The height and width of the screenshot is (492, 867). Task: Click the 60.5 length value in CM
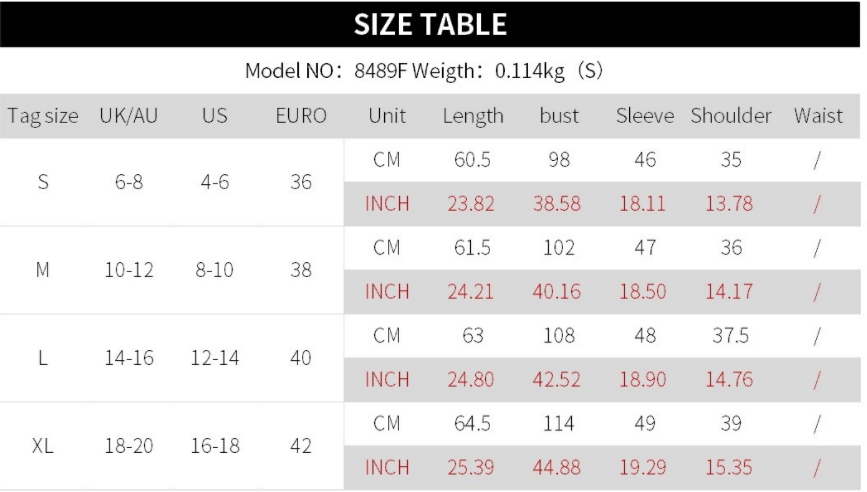pyautogui.click(x=473, y=160)
